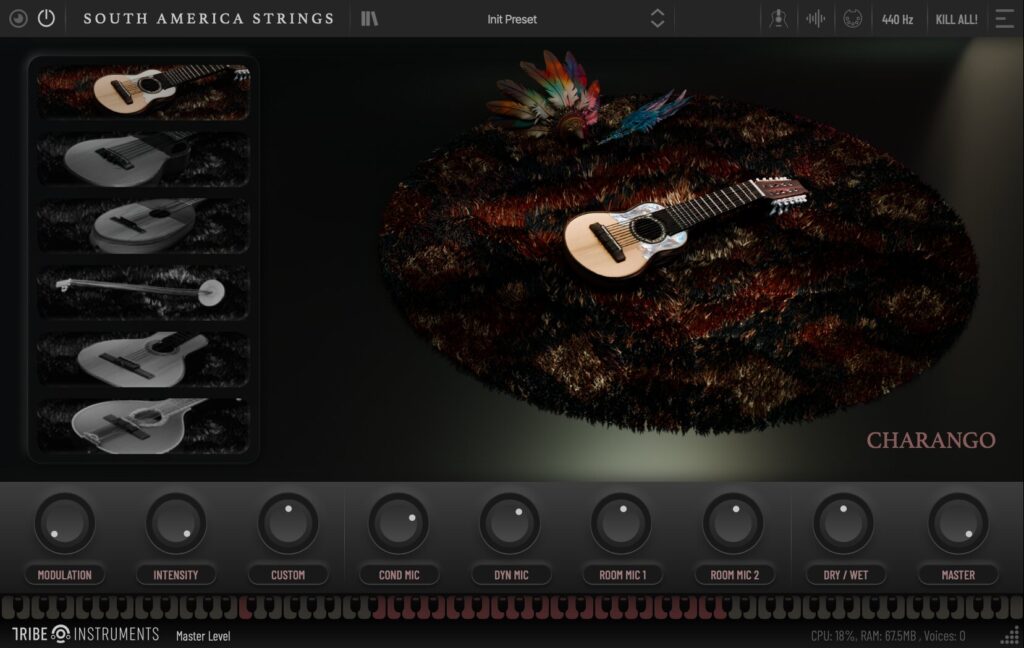The width and height of the screenshot is (1024, 648).
Task: Click the CUSTOM knob
Action: (287, 523)
